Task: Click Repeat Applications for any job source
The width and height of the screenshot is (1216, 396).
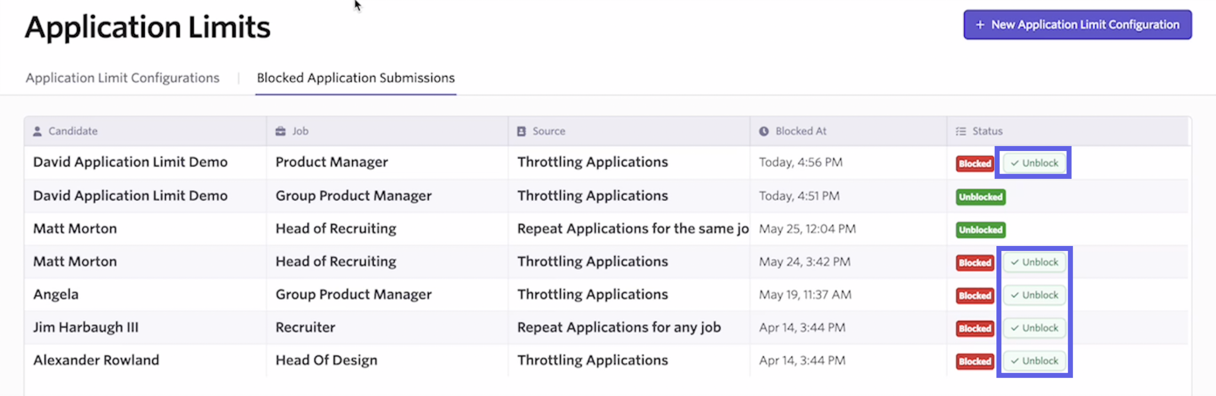Action: (619, 328)
